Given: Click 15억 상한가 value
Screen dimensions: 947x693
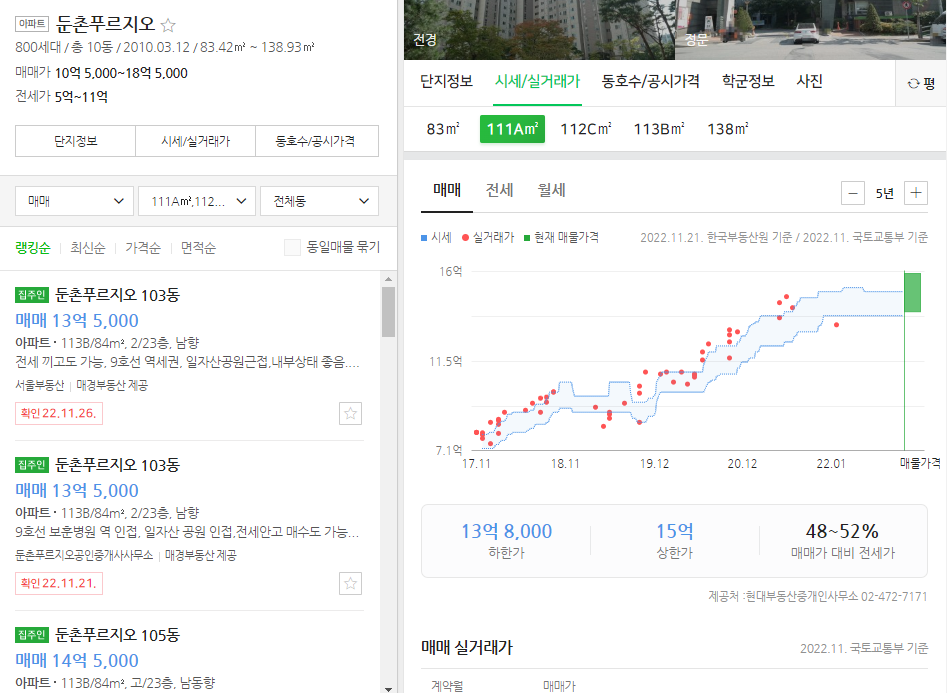Looking at the screenshot, I should pyautogui.click(x=675, y=532).
